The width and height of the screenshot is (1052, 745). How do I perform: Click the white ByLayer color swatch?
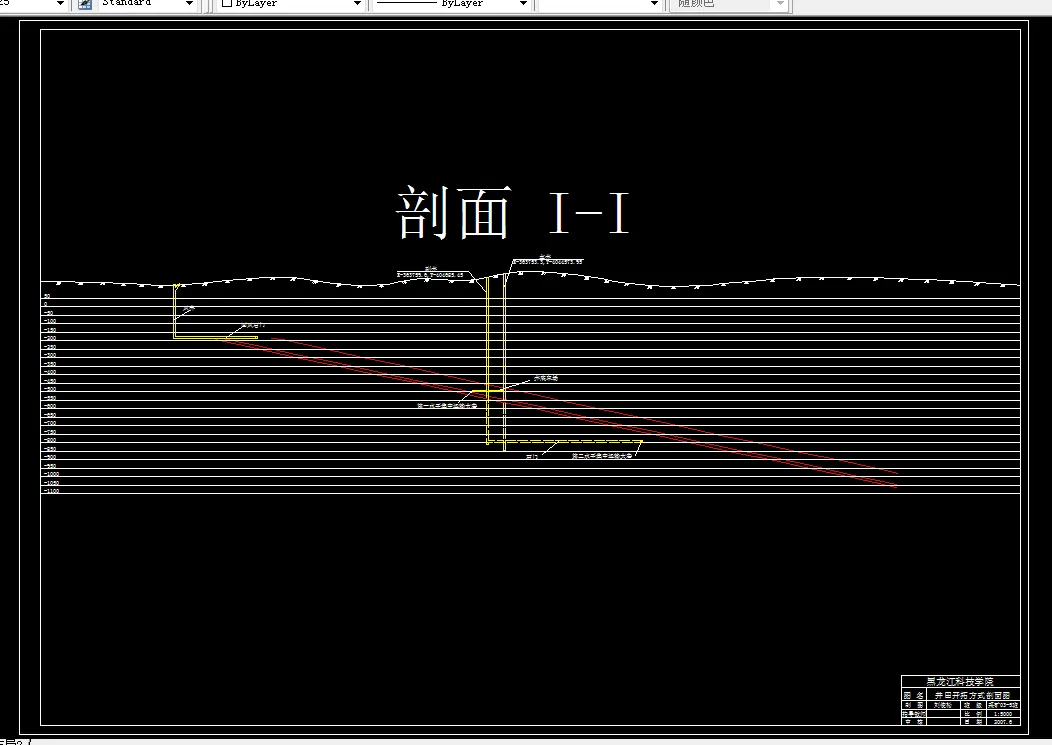[x=227, y=3]
